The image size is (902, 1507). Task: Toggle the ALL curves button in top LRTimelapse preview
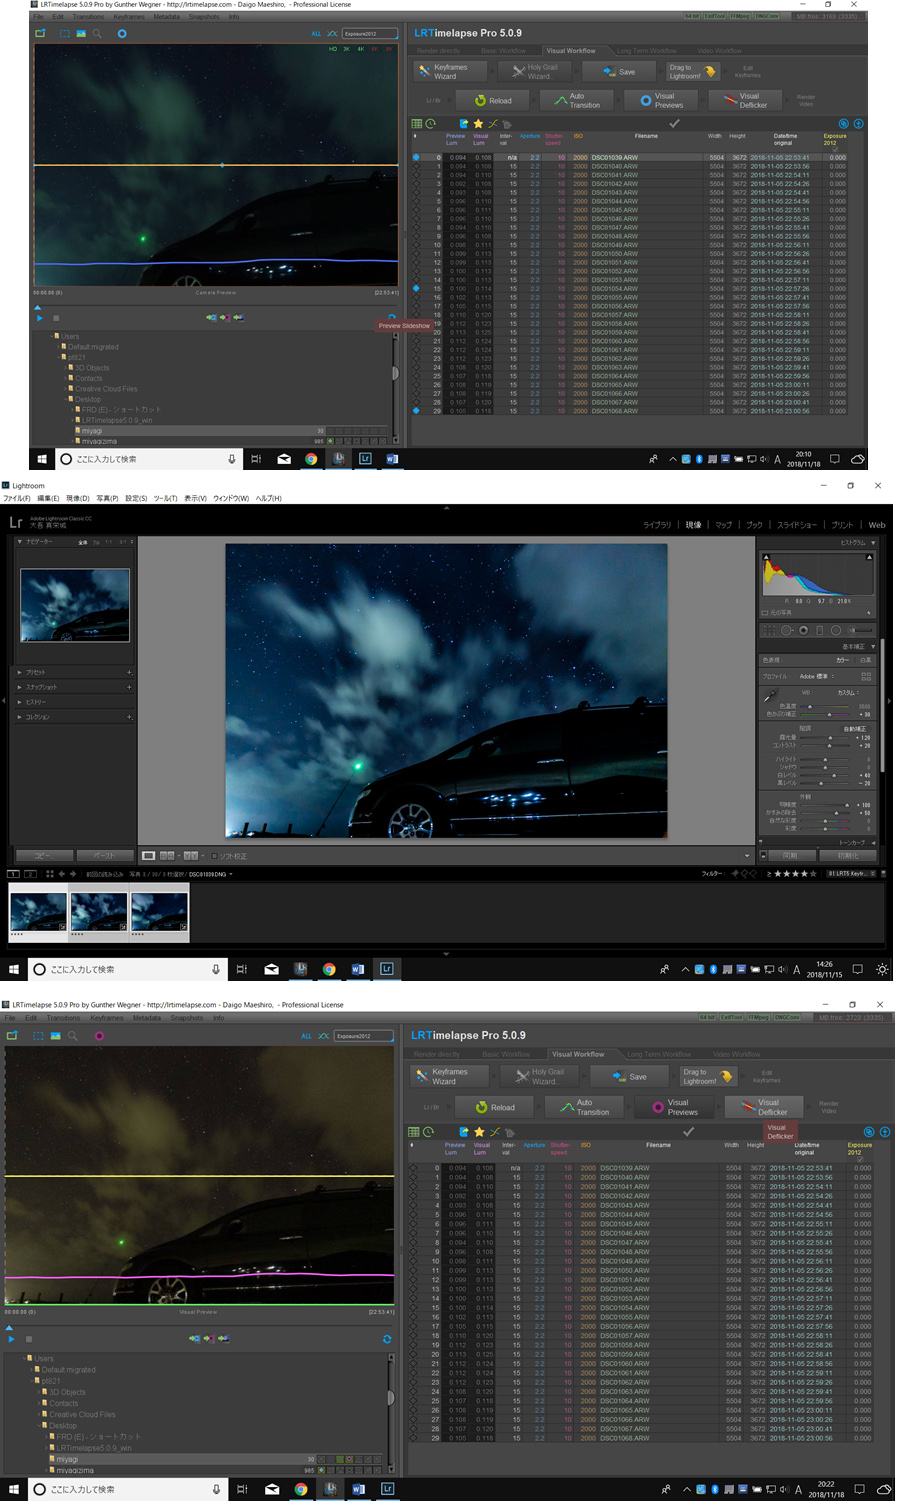pyautogui.click(x=316, y=33)
